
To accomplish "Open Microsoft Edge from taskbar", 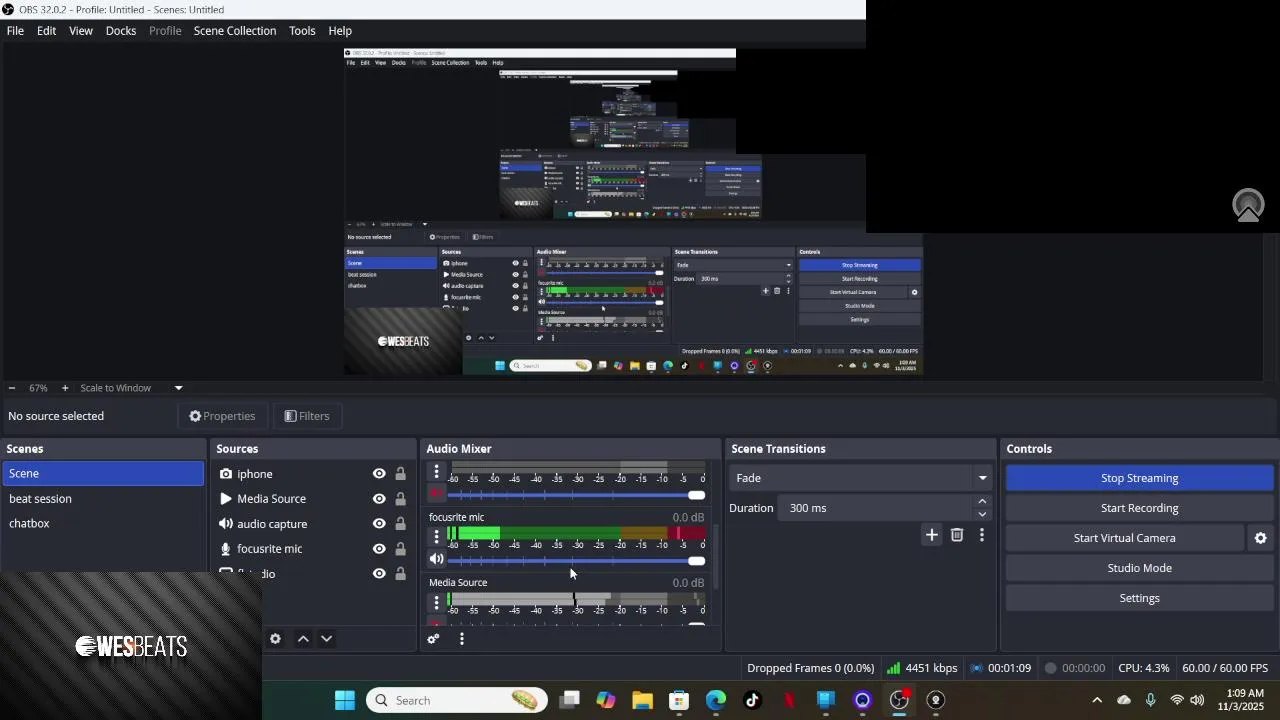I will 716,700.
